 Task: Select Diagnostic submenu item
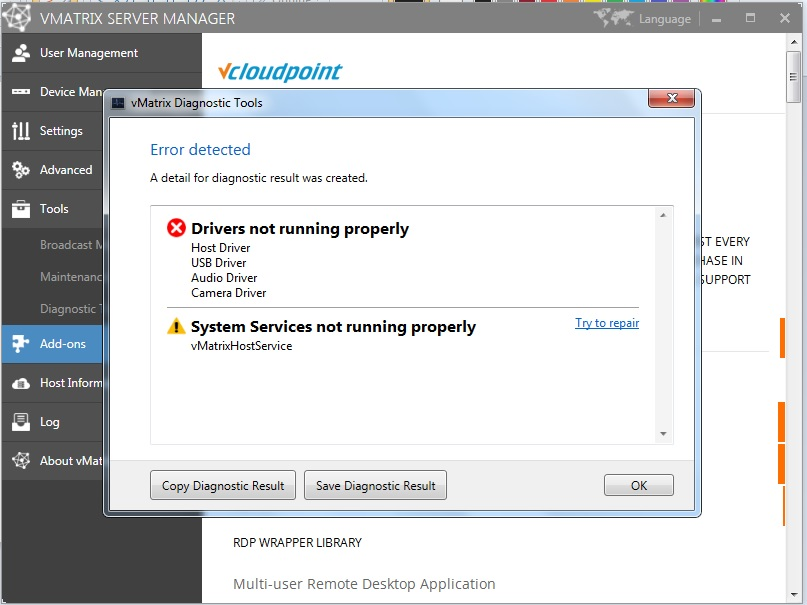click(x=71, y=309)
